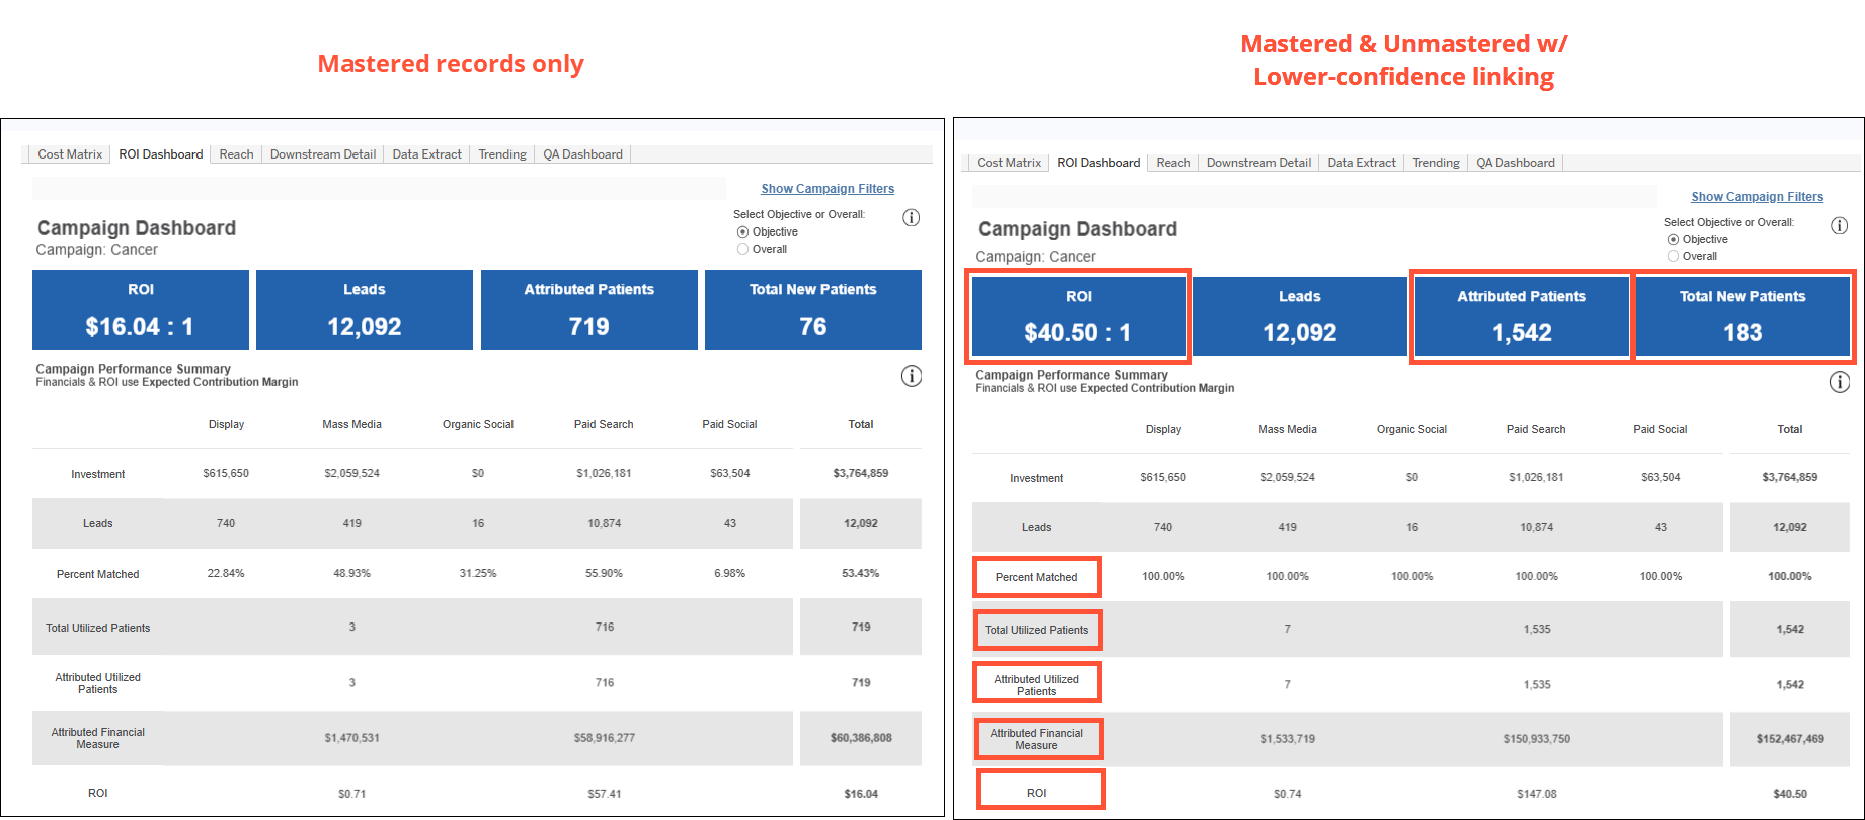Choose Overall radio option in left dashboard
This screenshot has height=820, width=1865.
[x=743, y=250]
